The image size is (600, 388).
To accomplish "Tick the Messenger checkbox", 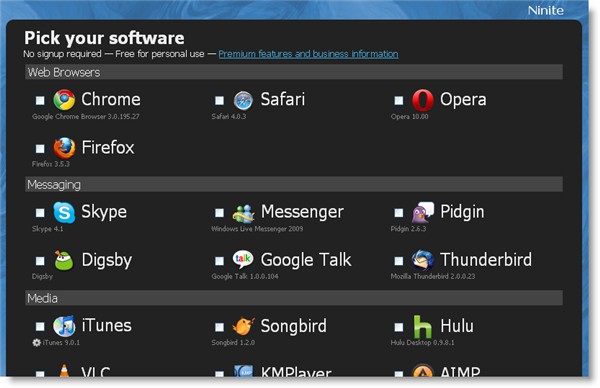I will tap(219, 213).
